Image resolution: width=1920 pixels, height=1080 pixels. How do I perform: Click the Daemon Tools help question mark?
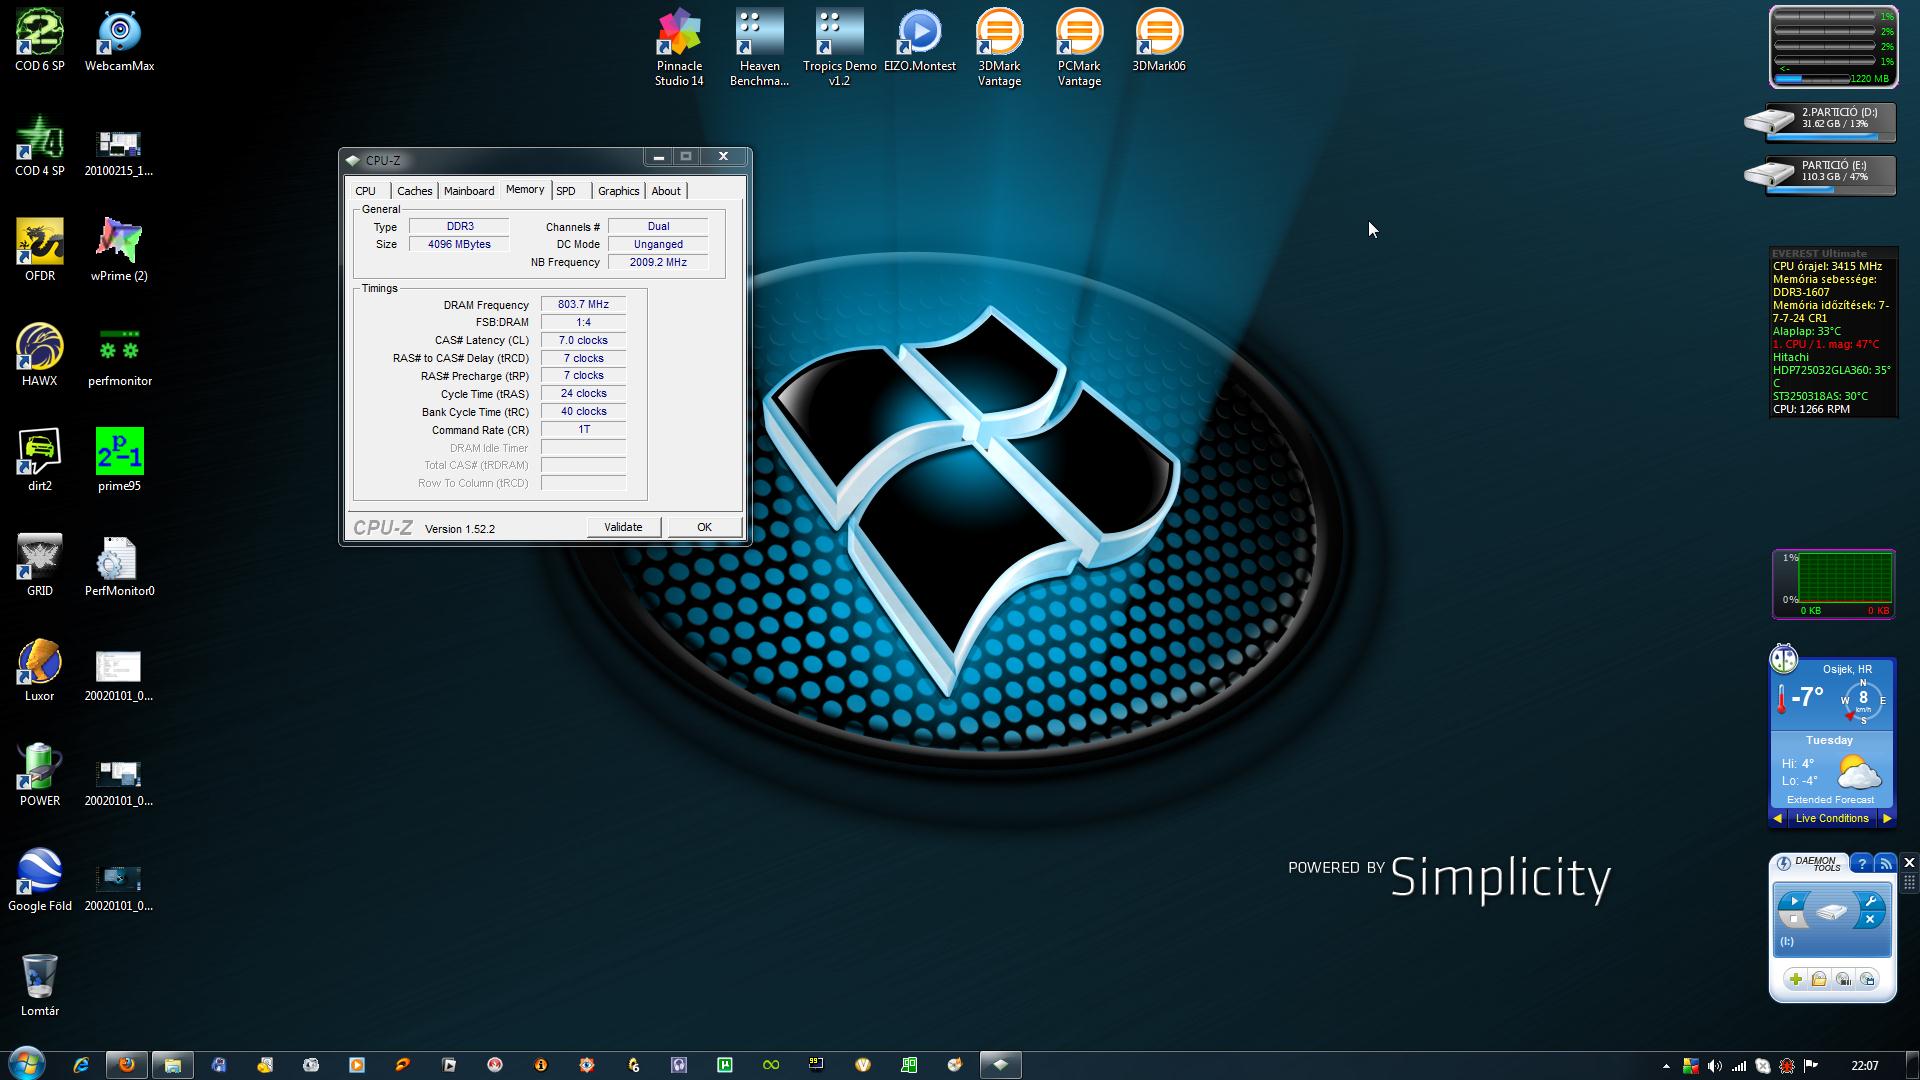(x=1862, y=863)
